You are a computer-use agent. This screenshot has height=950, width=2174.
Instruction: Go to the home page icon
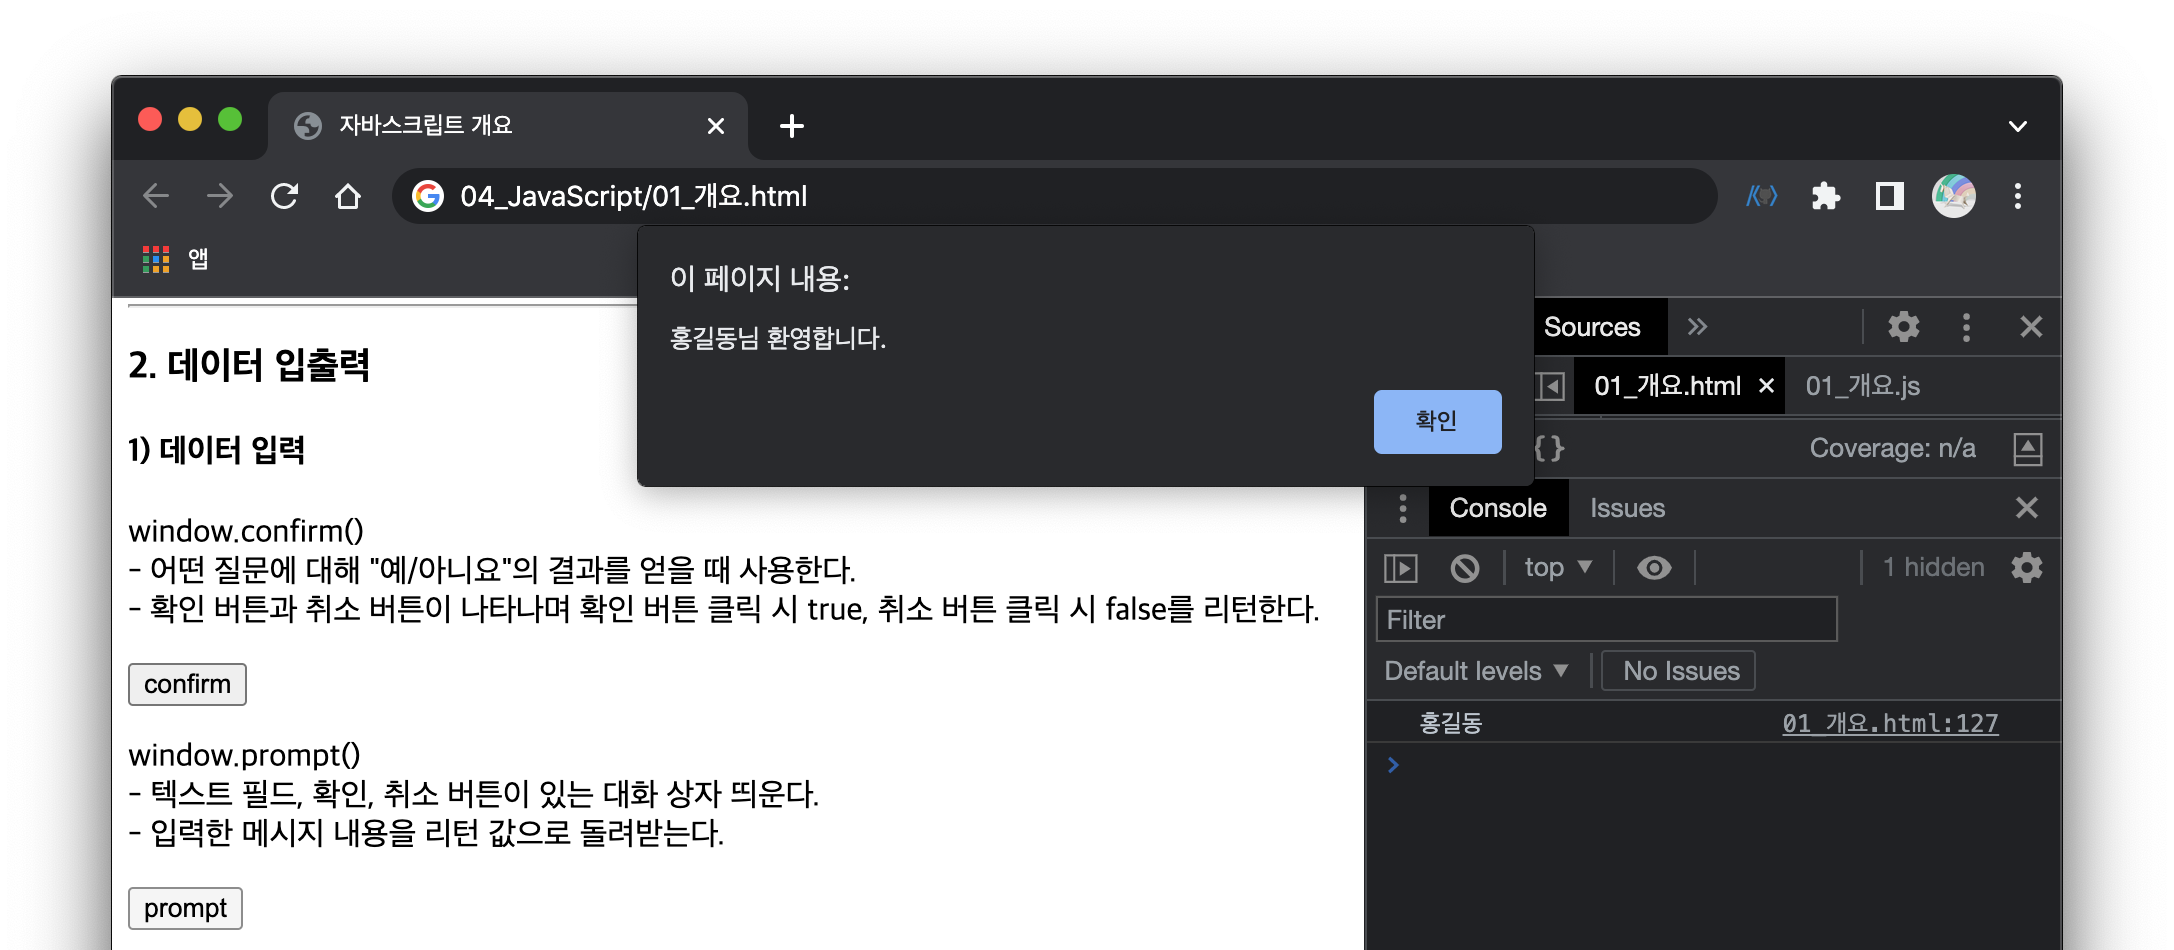(348, 196)
